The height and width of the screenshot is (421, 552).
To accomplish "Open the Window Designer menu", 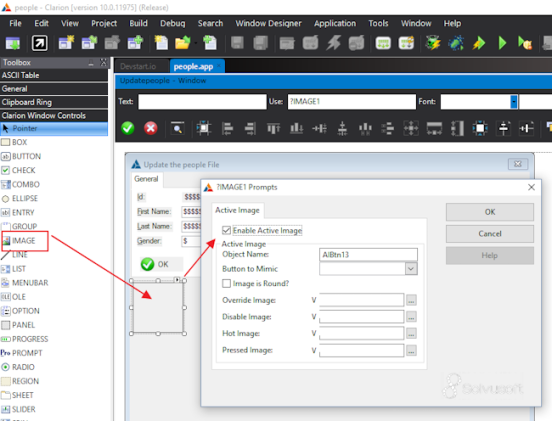I will pos(268,24).
